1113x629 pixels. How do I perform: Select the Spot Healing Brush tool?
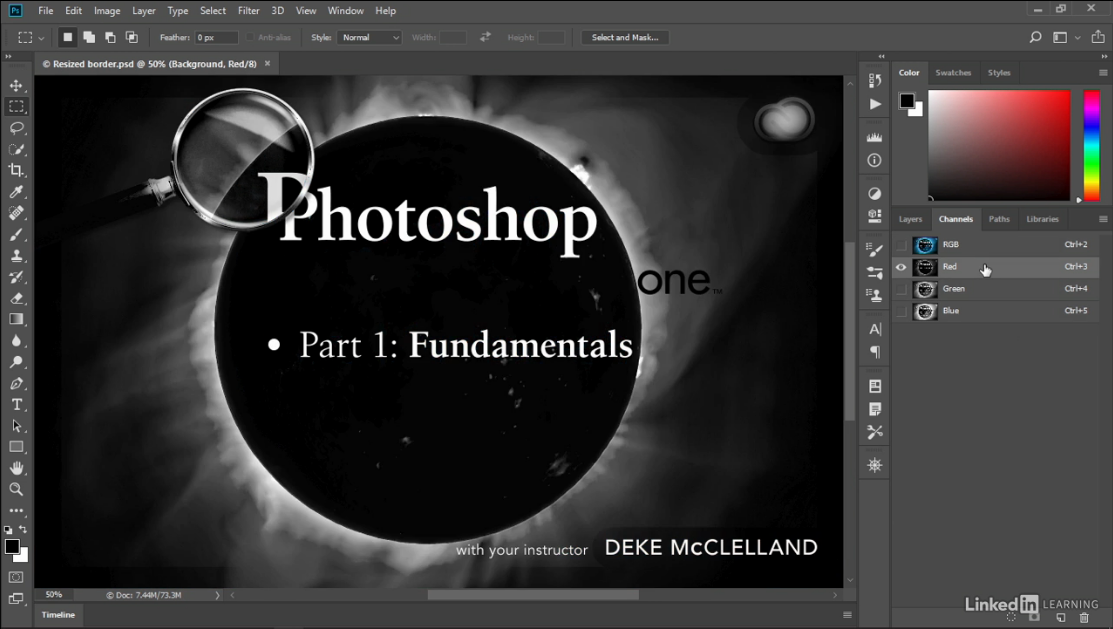coord(16,213)
